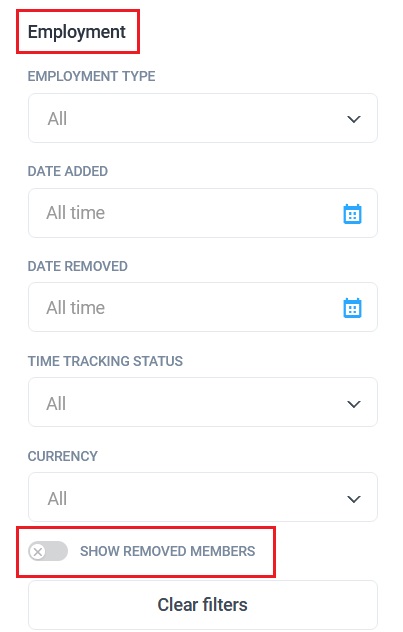Expand the Currency dropdown
The image size is (403, 632).
click(203, 497)
